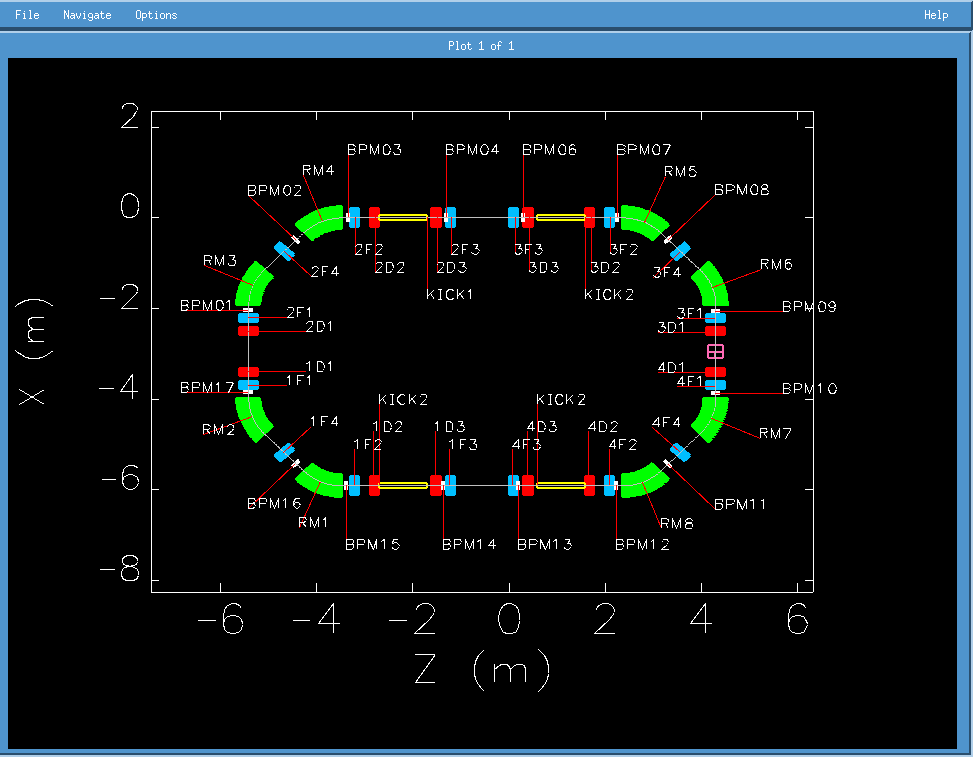Select the green RM6 dipole magnet
Screen dimensions: 973x757
[712, 284]
